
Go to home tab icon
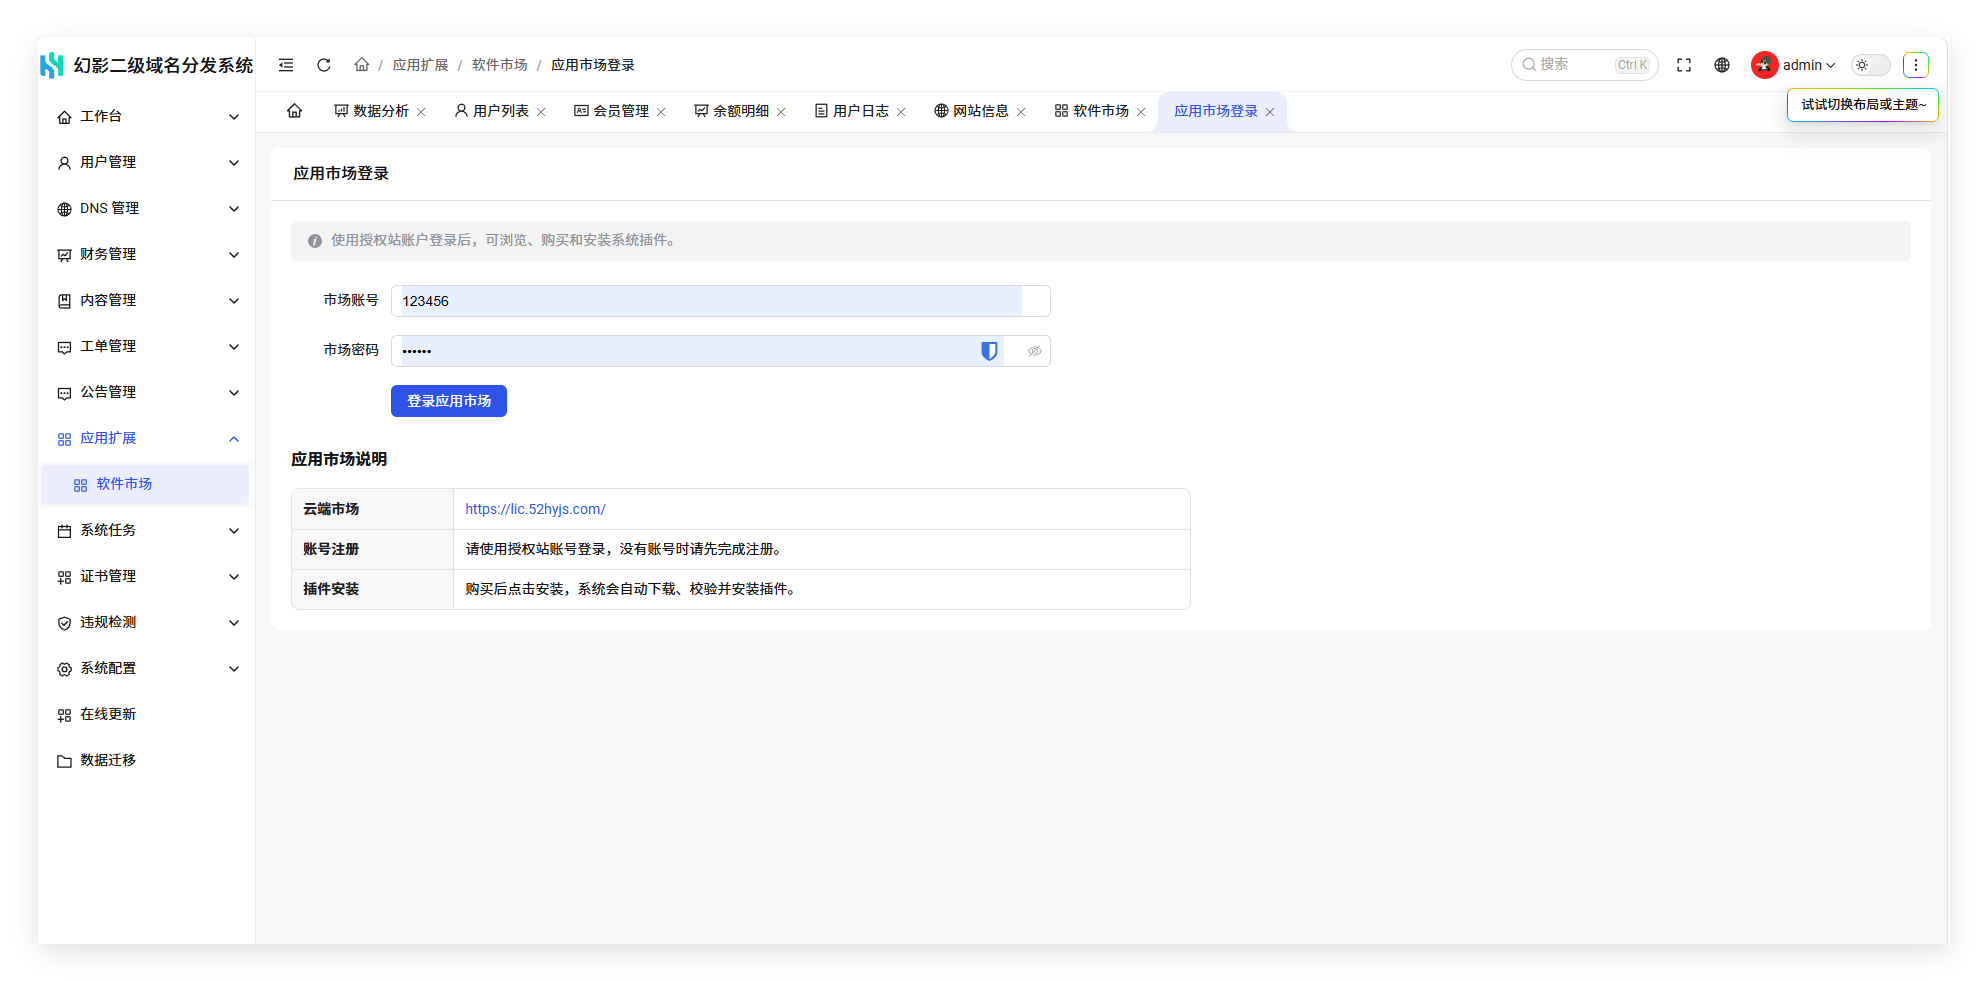coord(295,111)
